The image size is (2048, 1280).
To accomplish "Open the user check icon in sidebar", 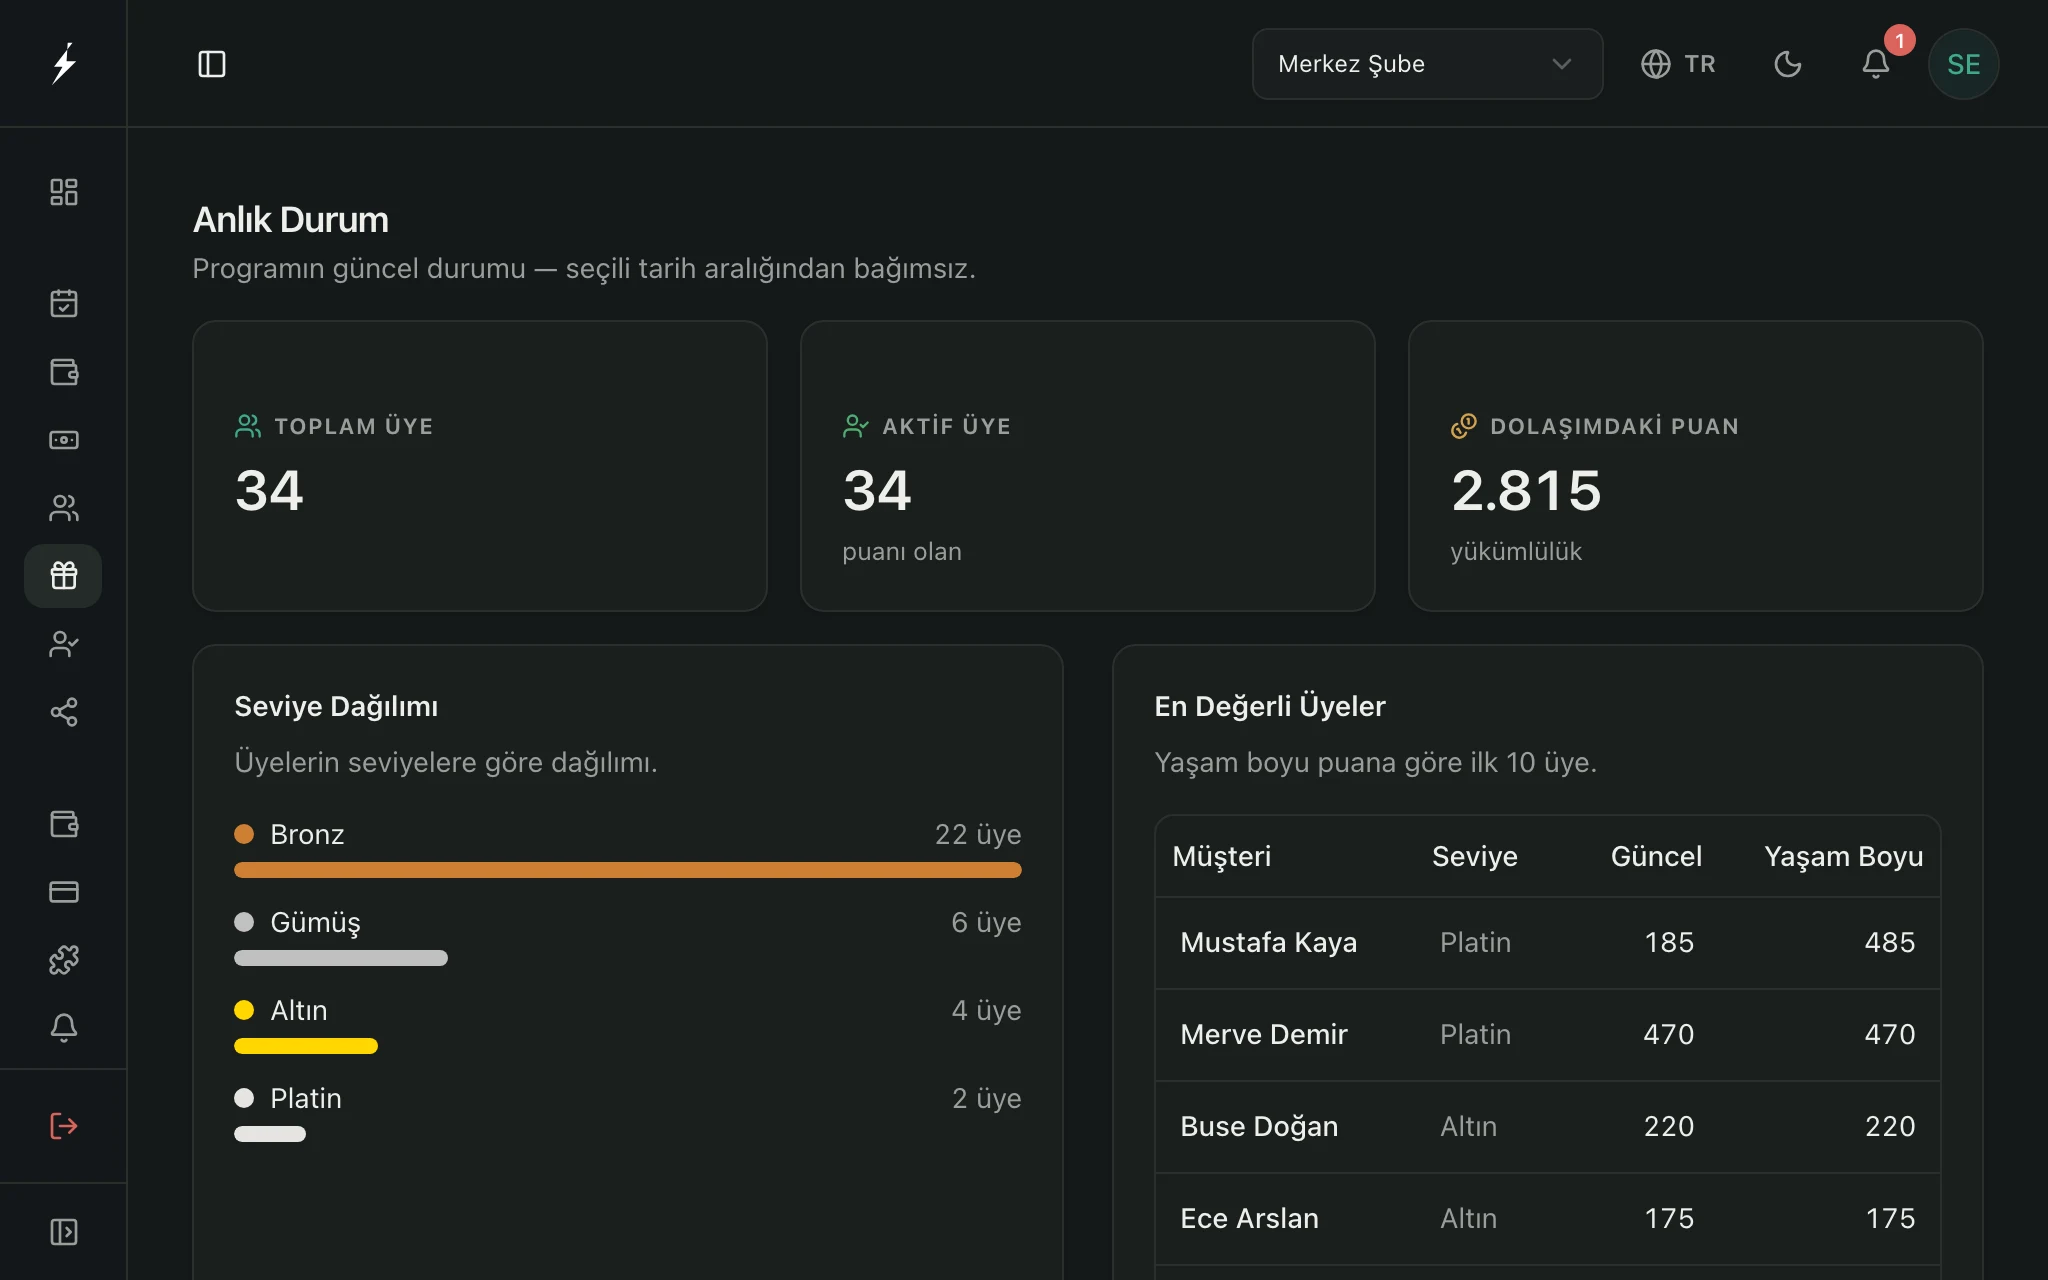I will pyautogui.click(x=64, y=644).
